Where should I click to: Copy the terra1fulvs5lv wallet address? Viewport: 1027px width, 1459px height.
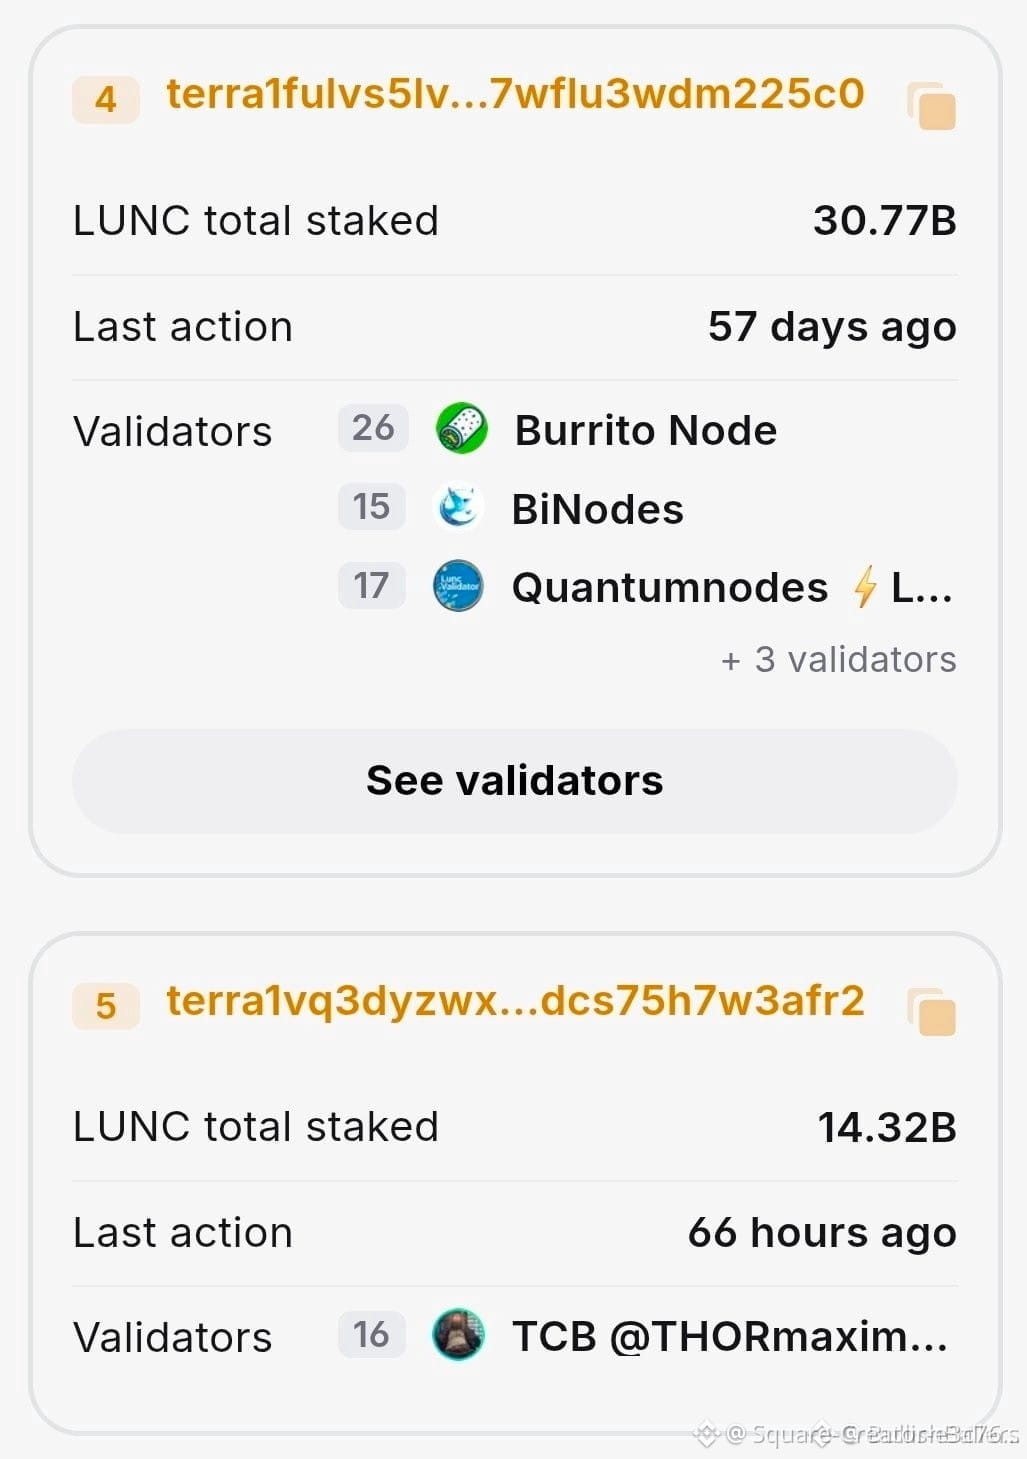(x=931, y=106)
